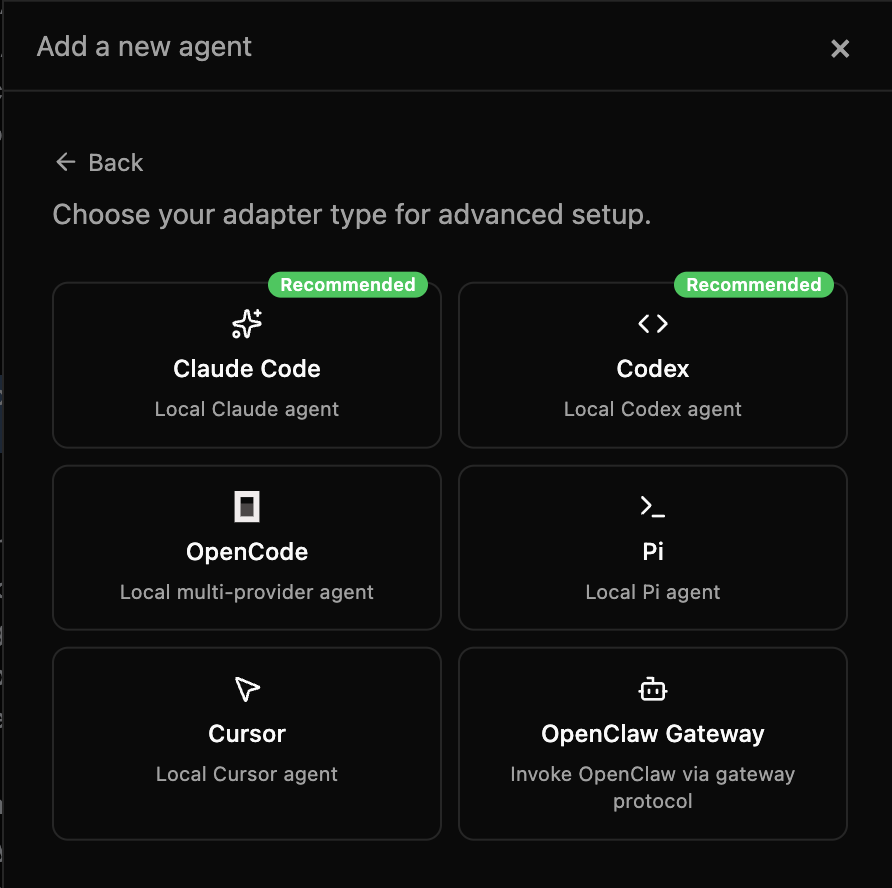The image size is (892, 888).
Task: Click the back arrow icon
Action: point(65,161)
